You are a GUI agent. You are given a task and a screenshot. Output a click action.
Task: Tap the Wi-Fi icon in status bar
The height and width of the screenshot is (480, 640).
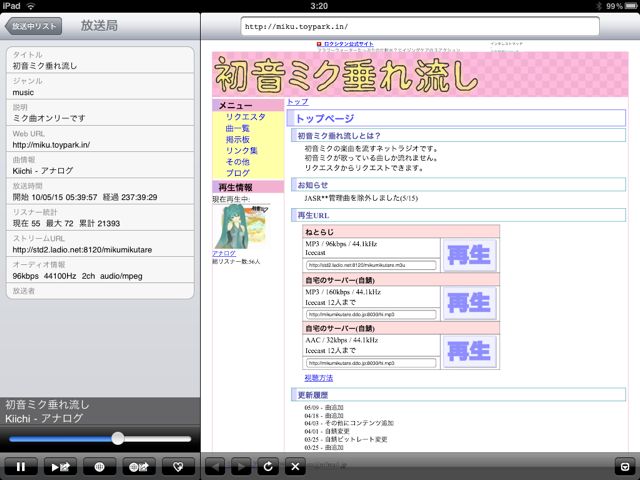point(31,6)
